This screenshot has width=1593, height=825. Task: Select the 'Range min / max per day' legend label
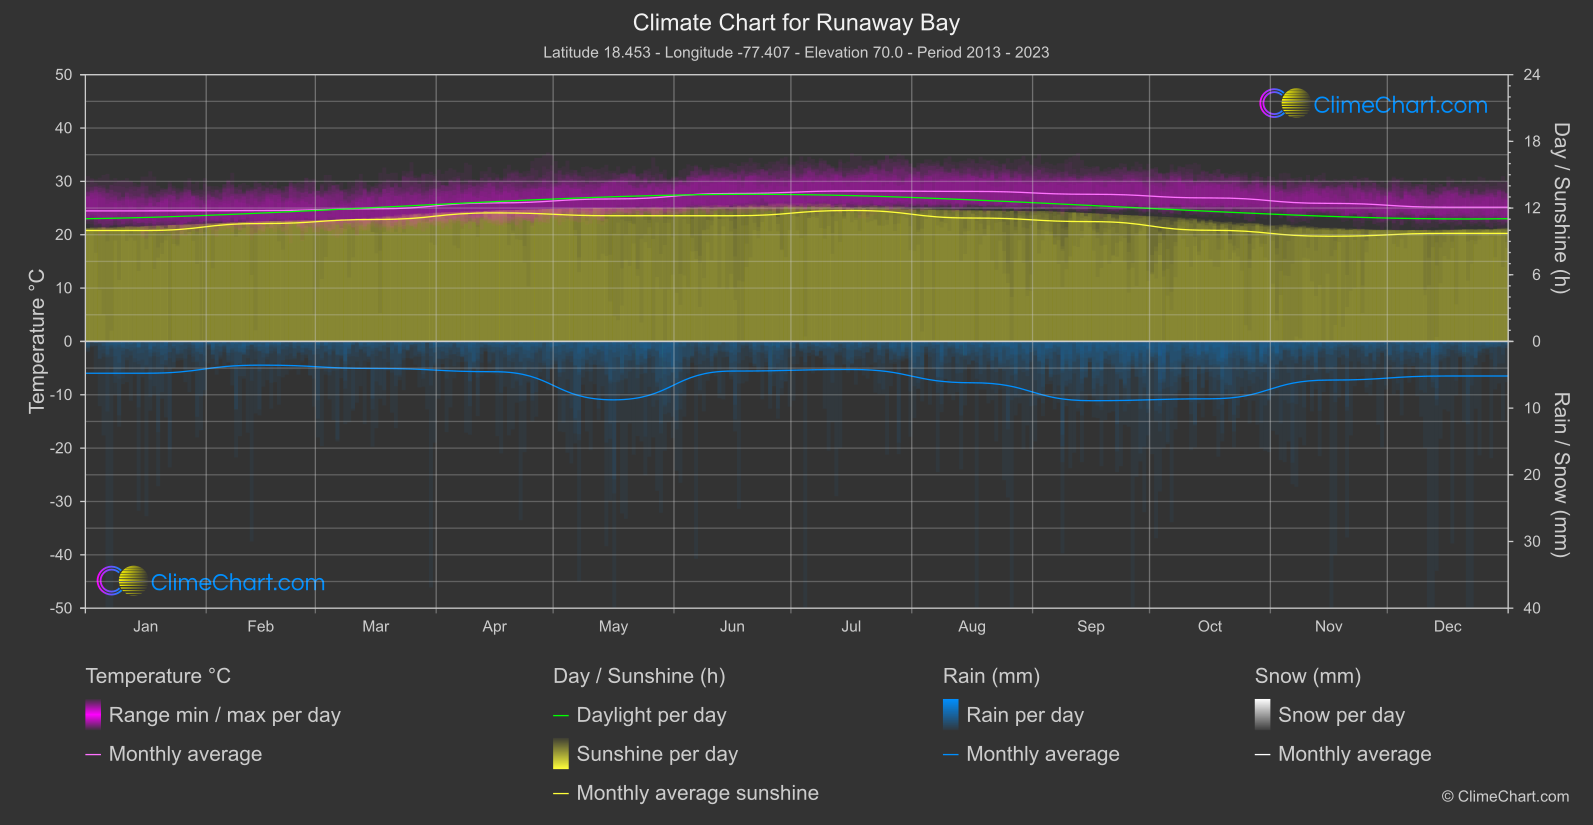(x=225, y=715)
